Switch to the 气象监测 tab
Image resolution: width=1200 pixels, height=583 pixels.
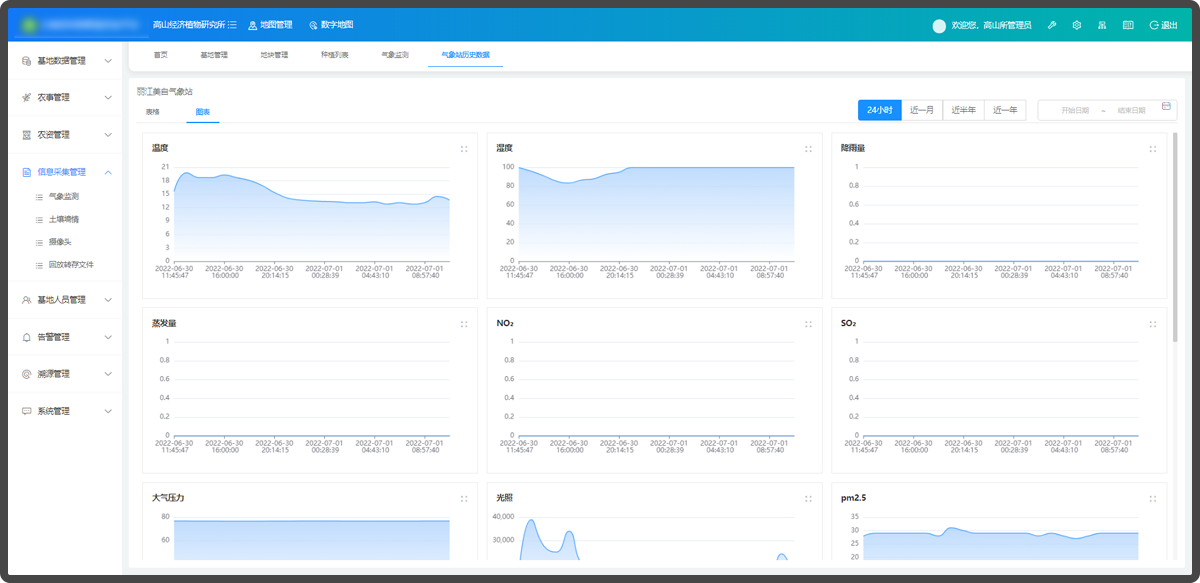point(395,55)
